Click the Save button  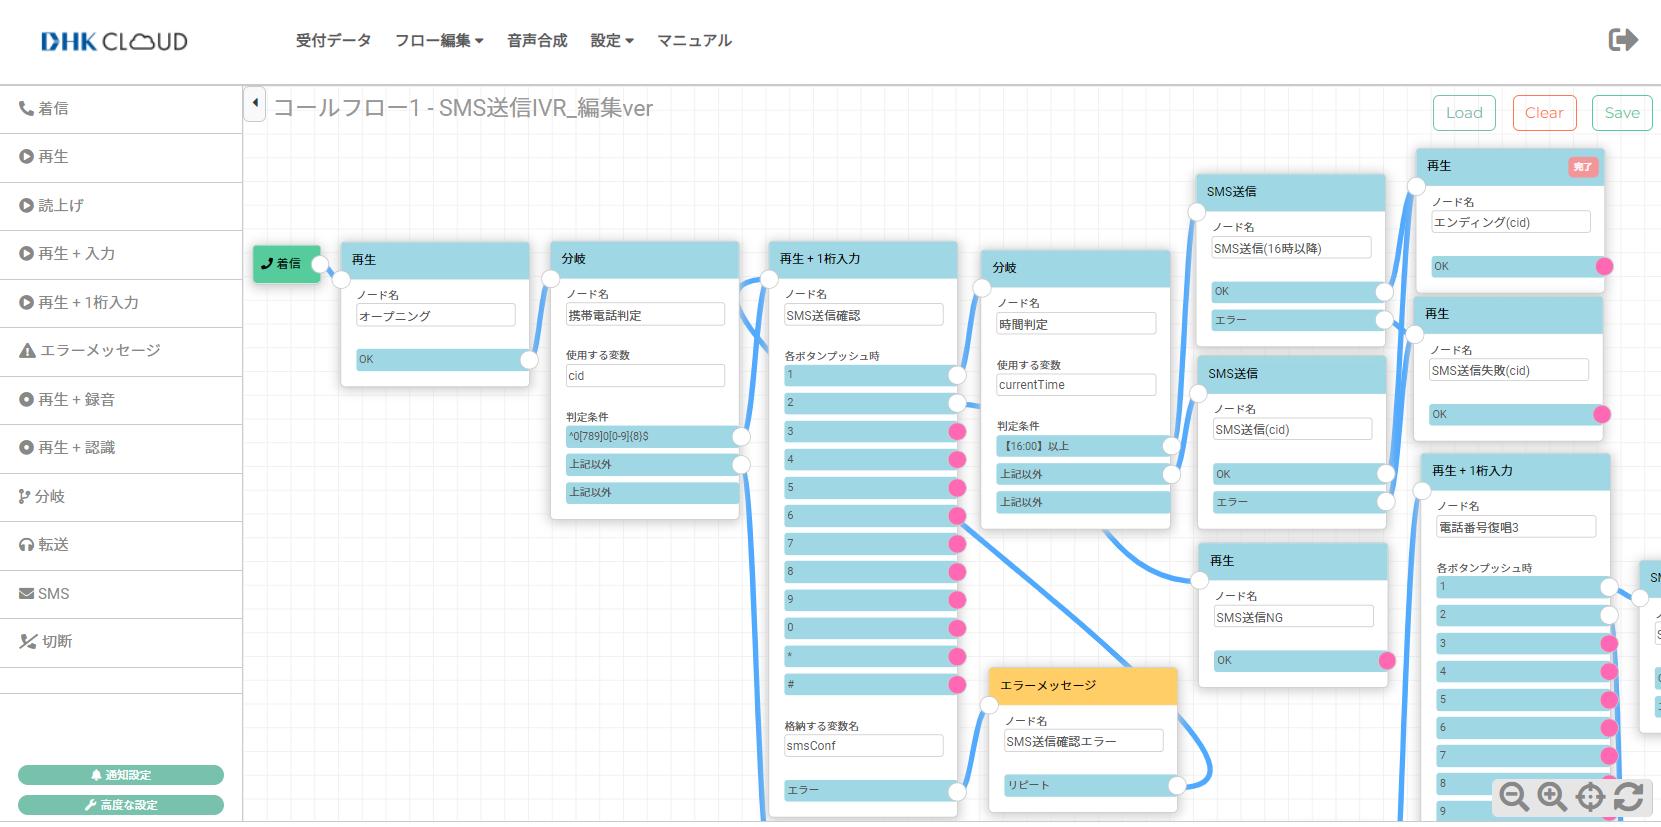click(1622, 113)
